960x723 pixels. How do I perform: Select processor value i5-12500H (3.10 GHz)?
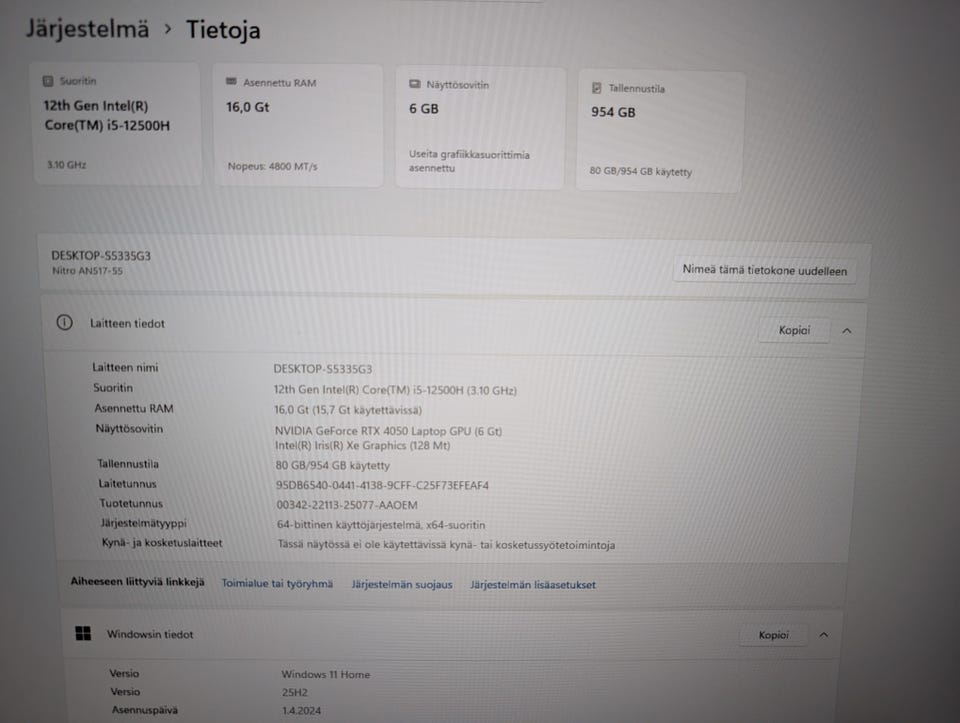[x=395, y=390]
